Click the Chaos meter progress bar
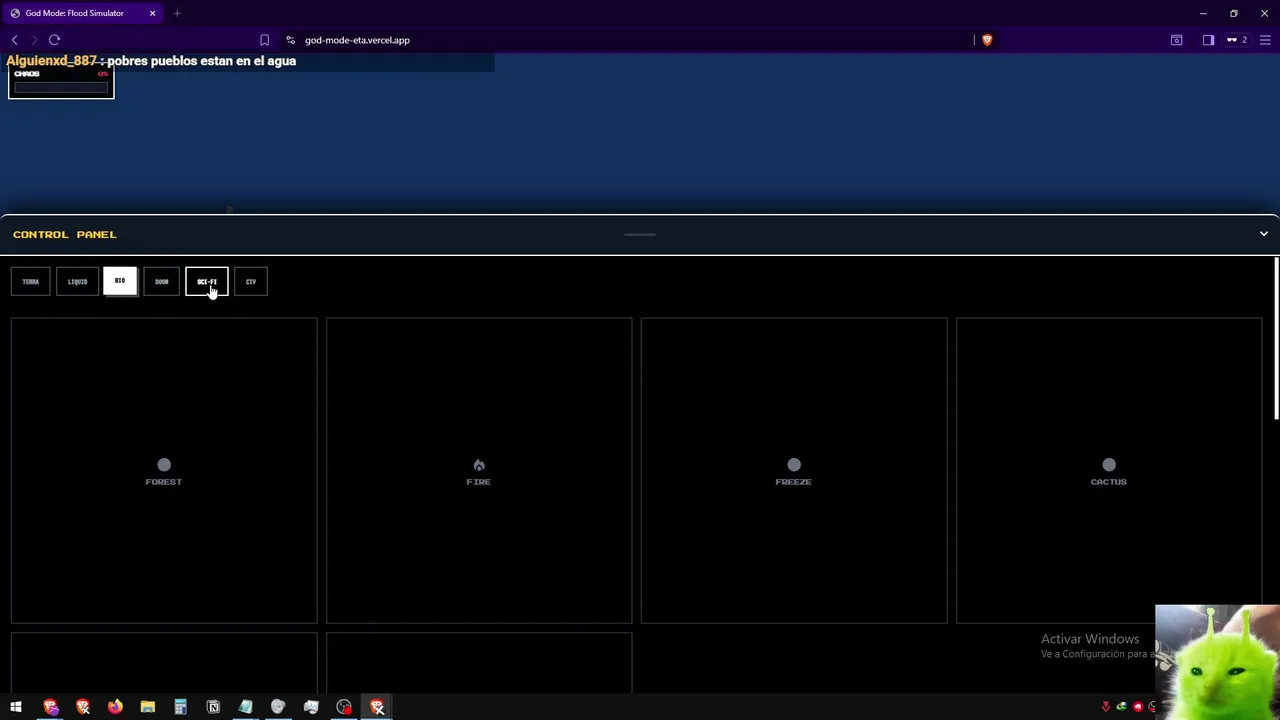Viewport: 1280px width, 720px height. point(61,88)
